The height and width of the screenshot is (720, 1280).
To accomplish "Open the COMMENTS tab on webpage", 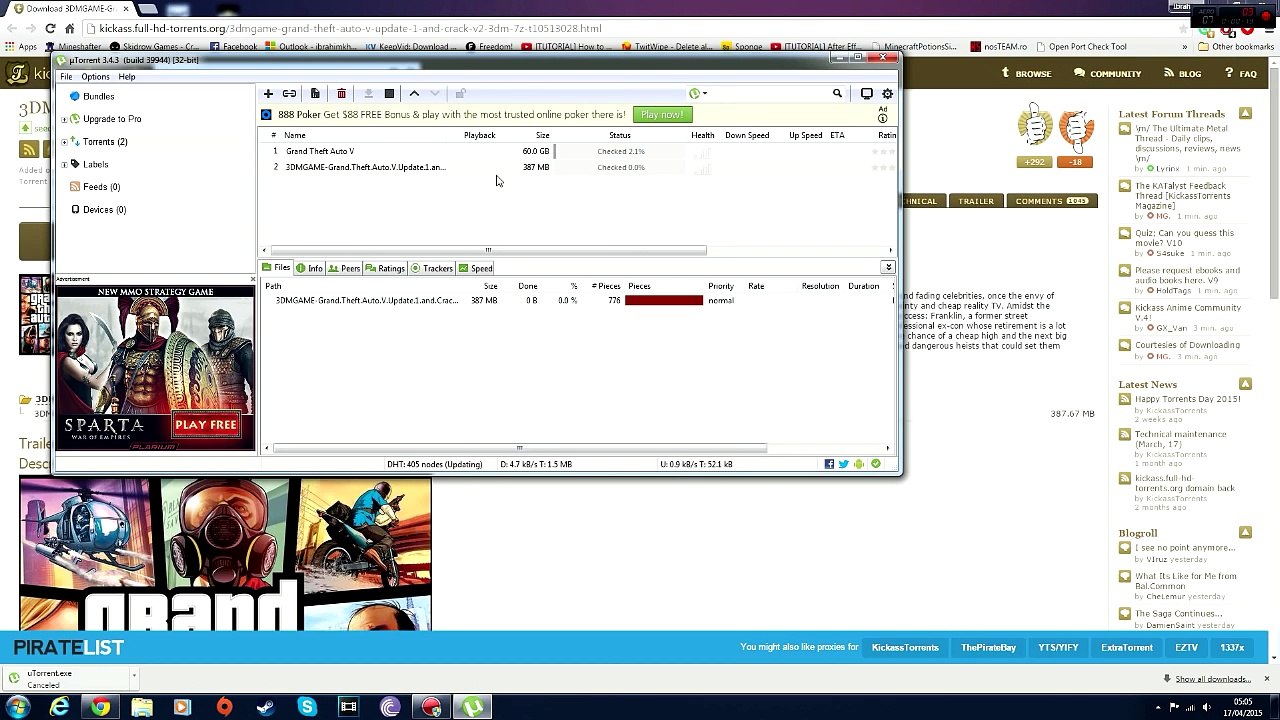I will click(1051, 201).
